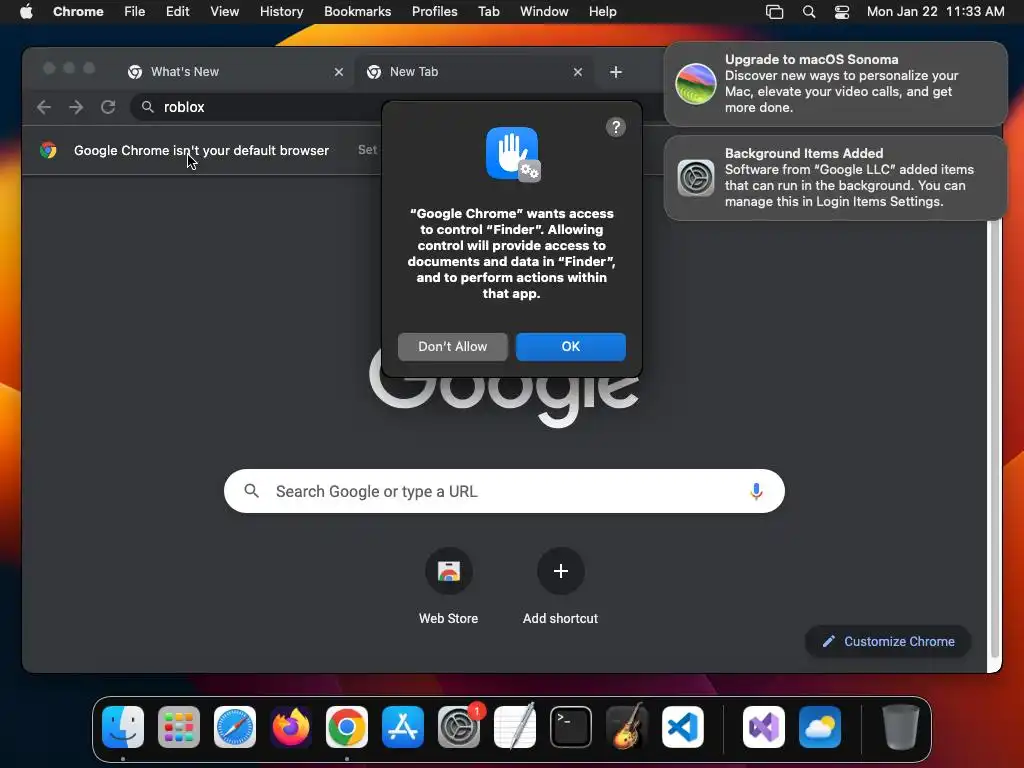
Task: Click the Chrome window vertical scrollbar
Action: click(x=995, y=438)
